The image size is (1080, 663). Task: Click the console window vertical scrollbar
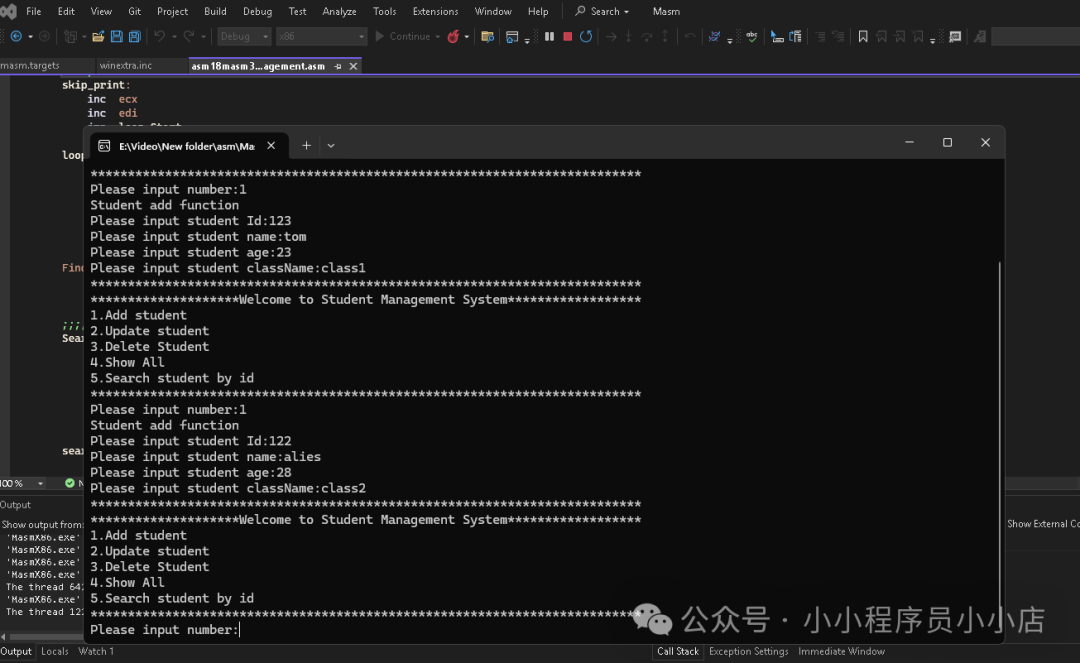(x=1000, y=400)
